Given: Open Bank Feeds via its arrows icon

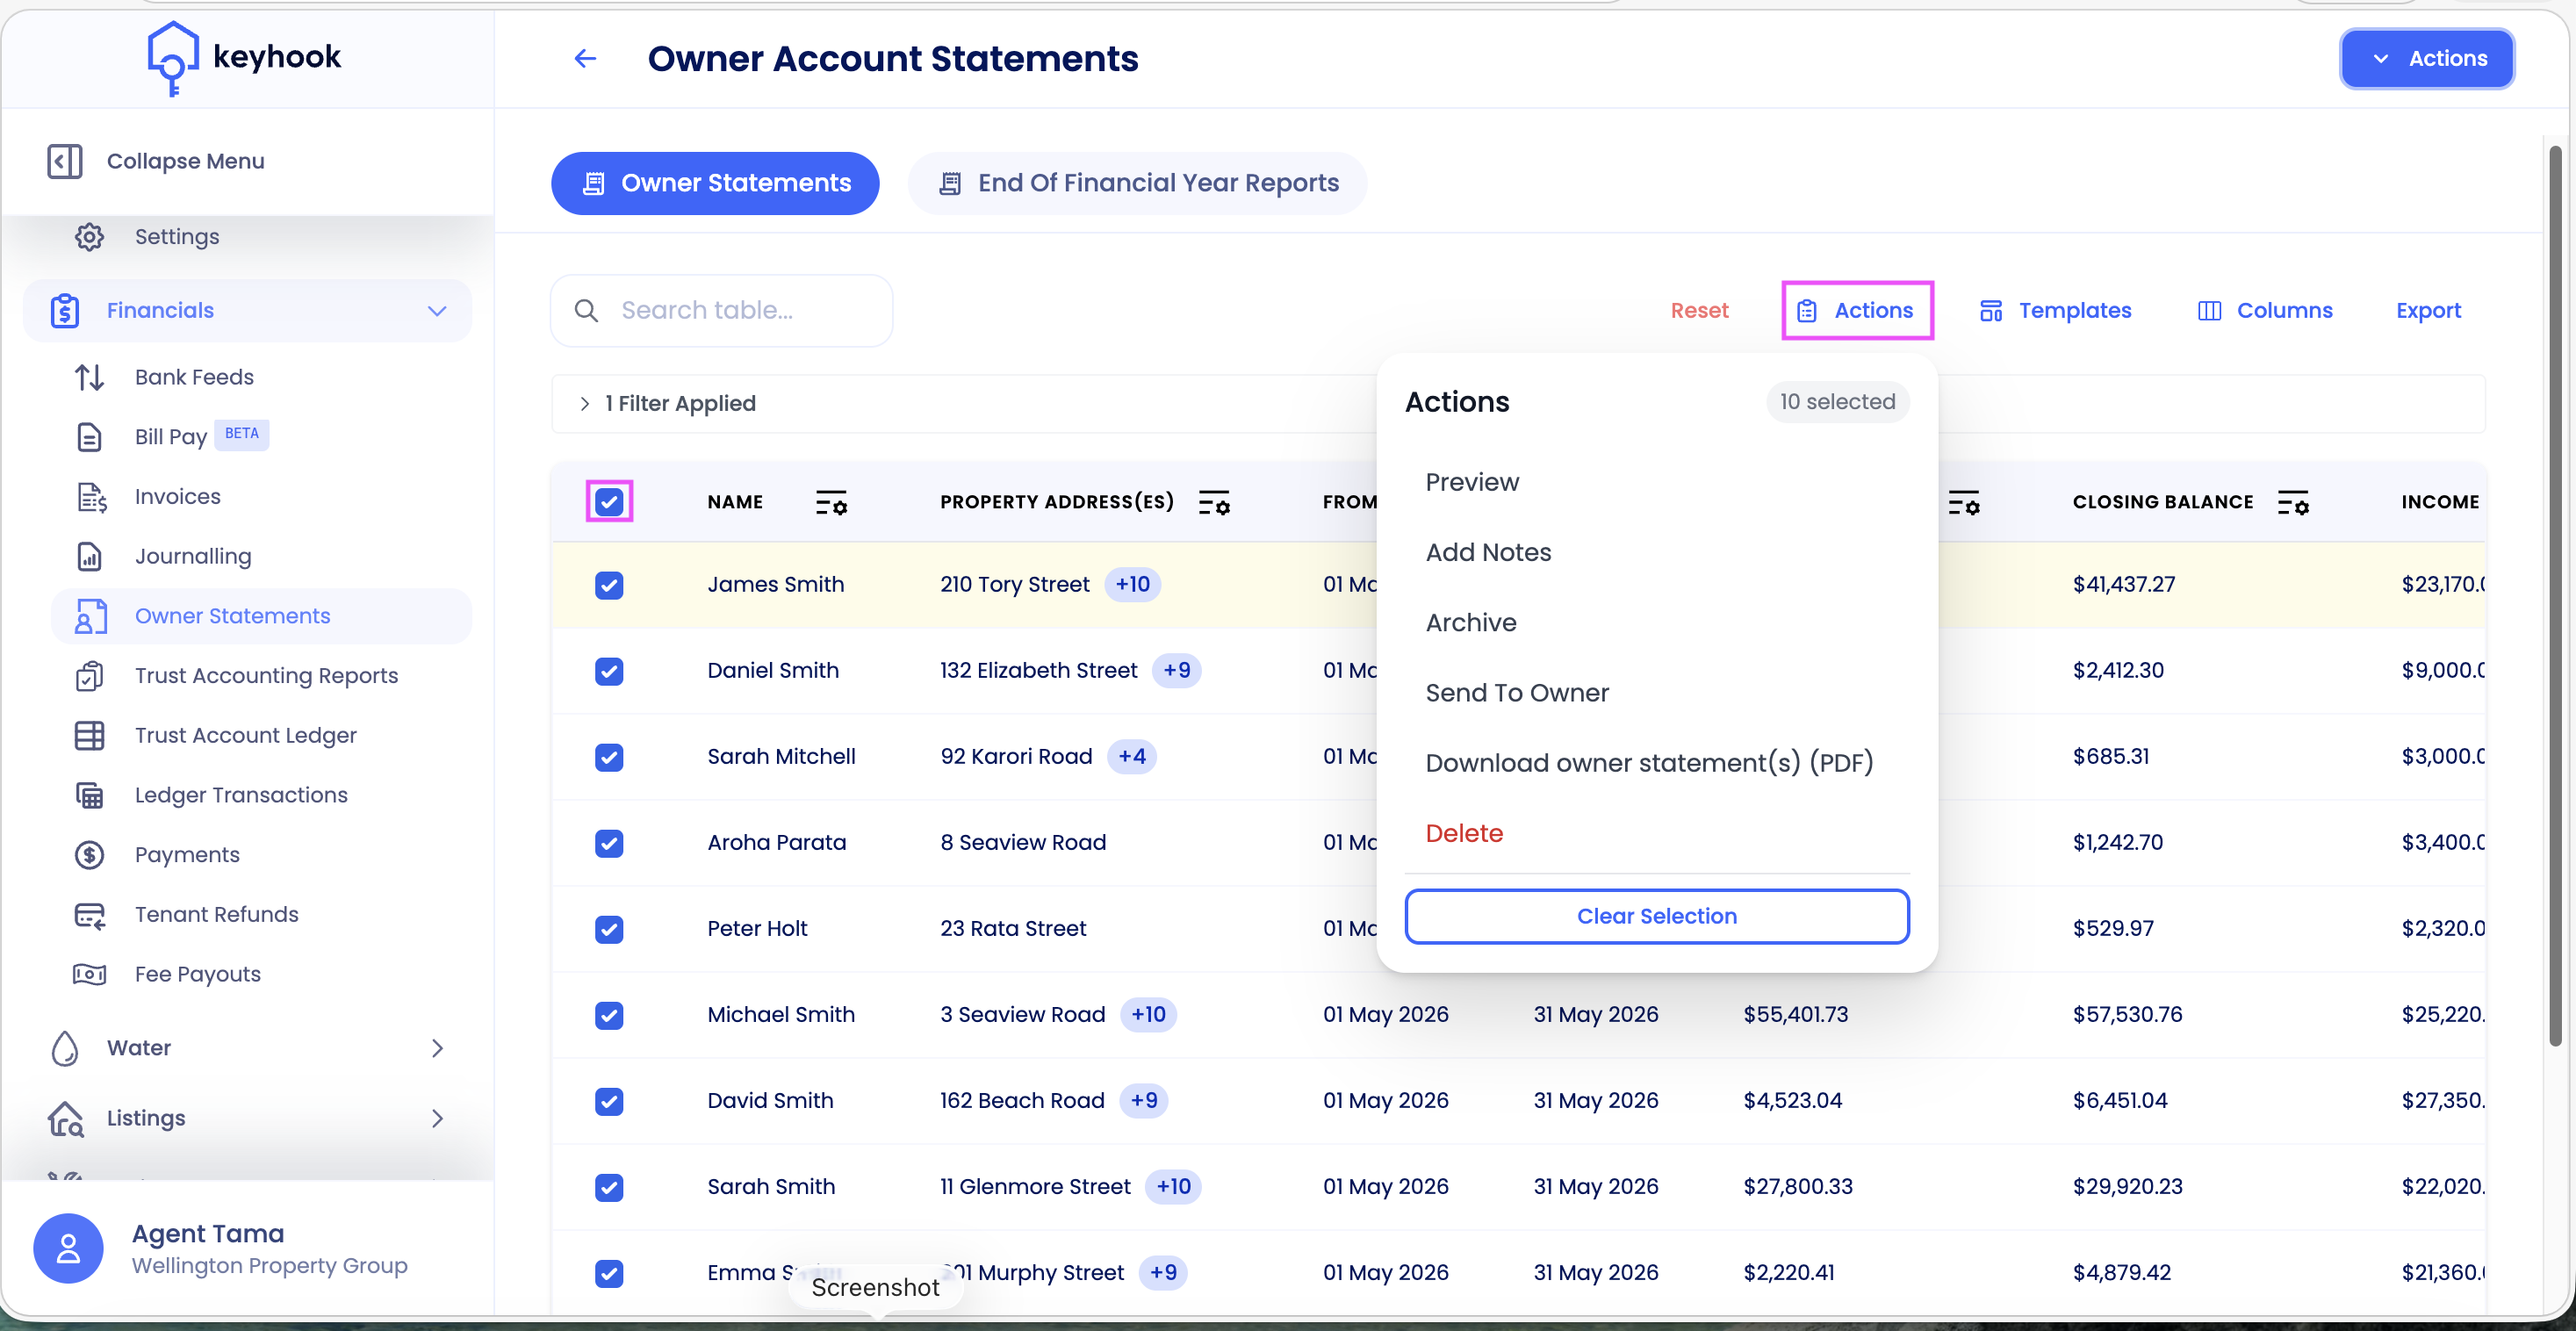Looking at the screenshot, I should 90,377.
